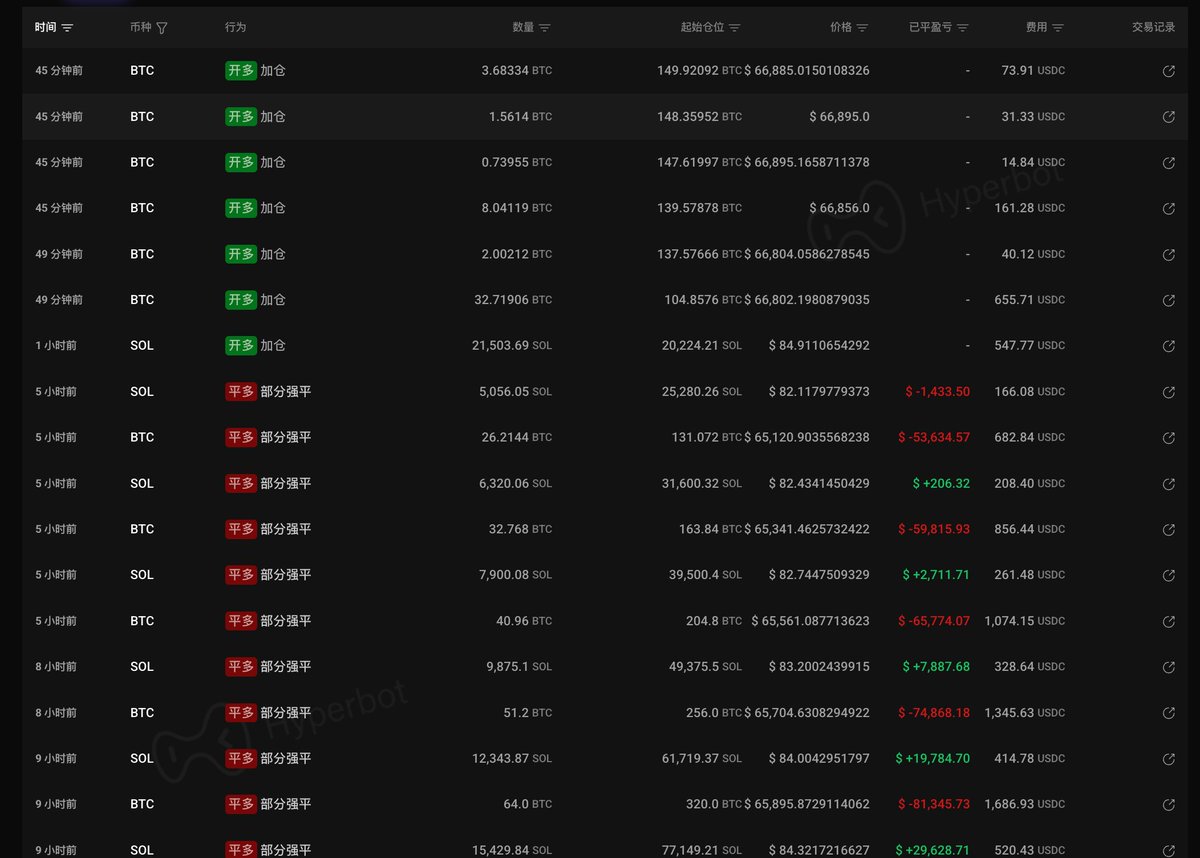Open transaction record for 7,900.08 SOL liquidation
The width and height of the screenshot is (1200, 858).
[x=1168, y=575]
